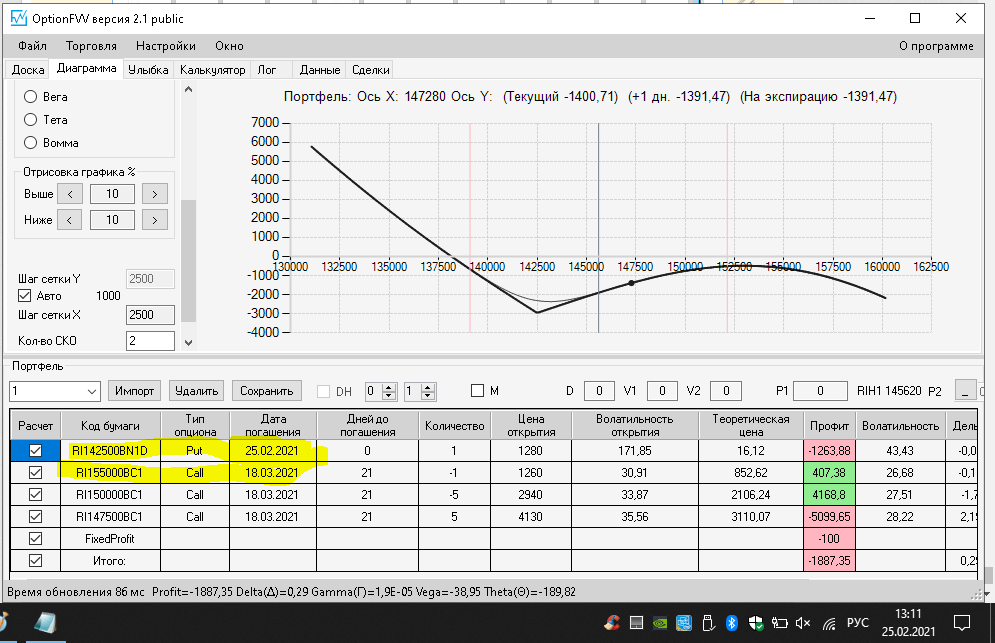Click the Шаг сетки X input field

click(x=150, y=315)
